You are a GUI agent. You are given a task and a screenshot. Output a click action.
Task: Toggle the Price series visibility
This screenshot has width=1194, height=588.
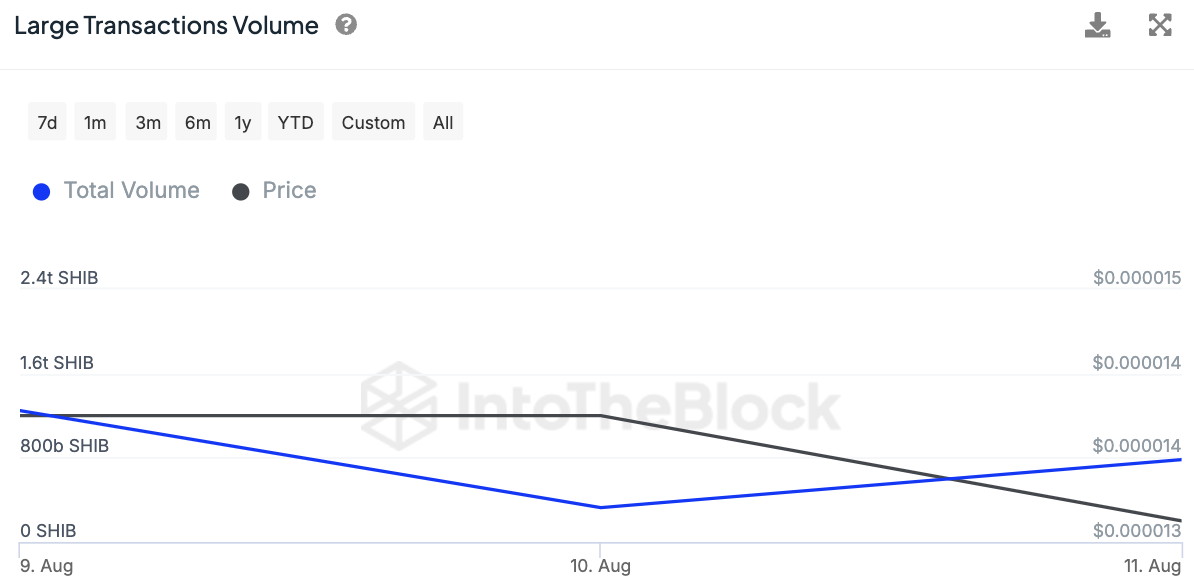(x=289, y=191)
